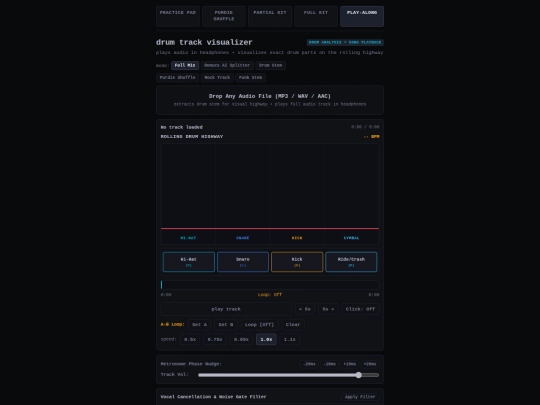
Task: Hit the Kick drum pad
Action: click(297, 262)
